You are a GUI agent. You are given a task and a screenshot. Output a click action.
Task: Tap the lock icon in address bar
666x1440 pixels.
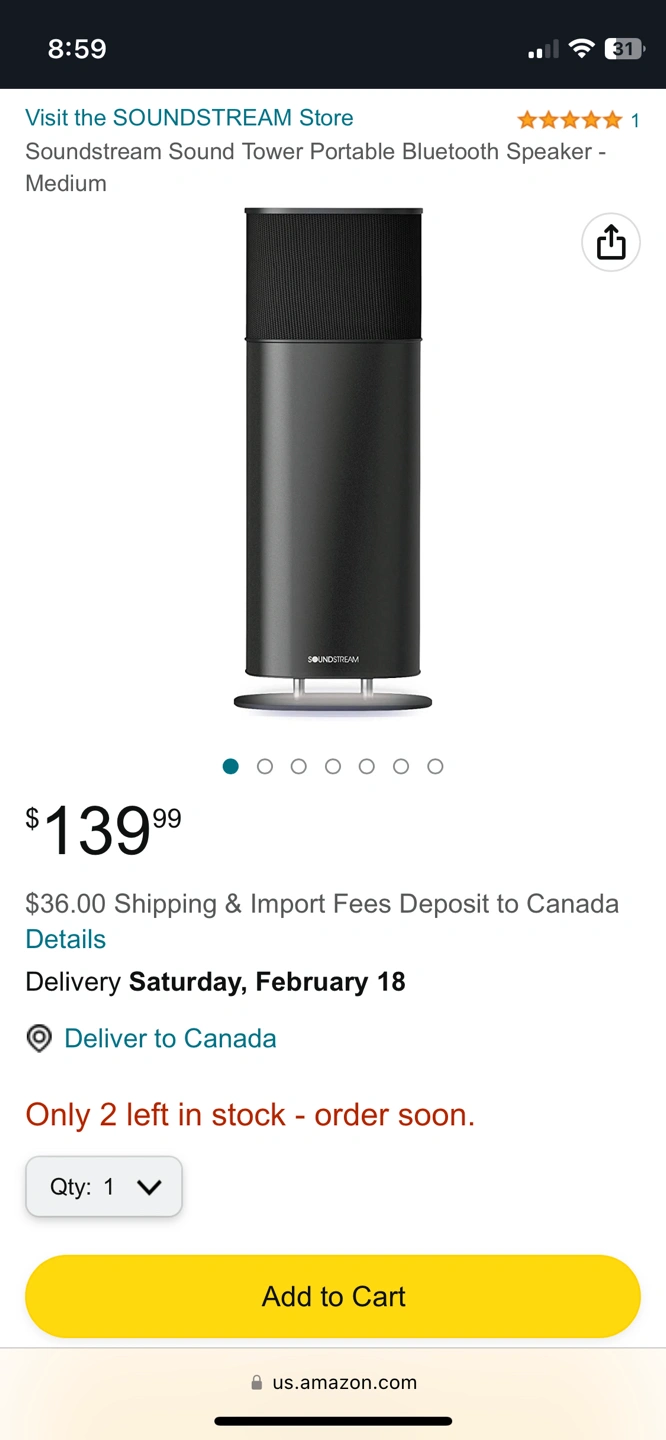point(258,1383)
